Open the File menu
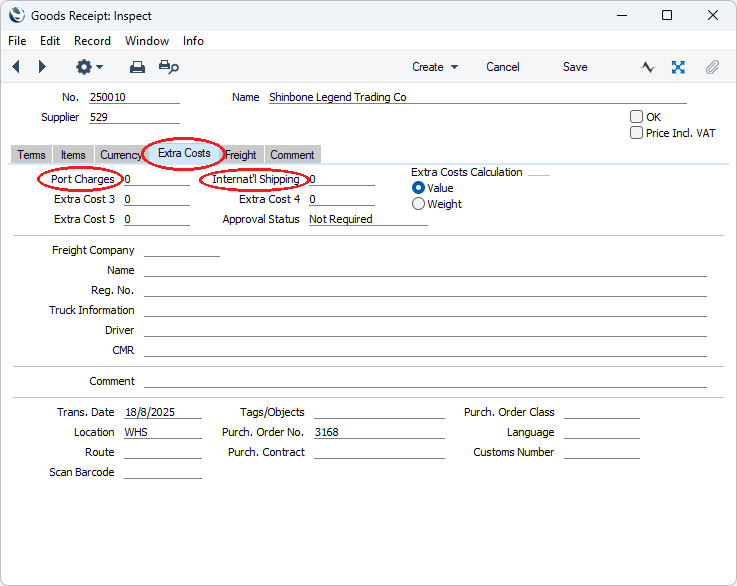The width and height of the screenshot is (737, 586). pyautogui.click(x=17, y=41)
